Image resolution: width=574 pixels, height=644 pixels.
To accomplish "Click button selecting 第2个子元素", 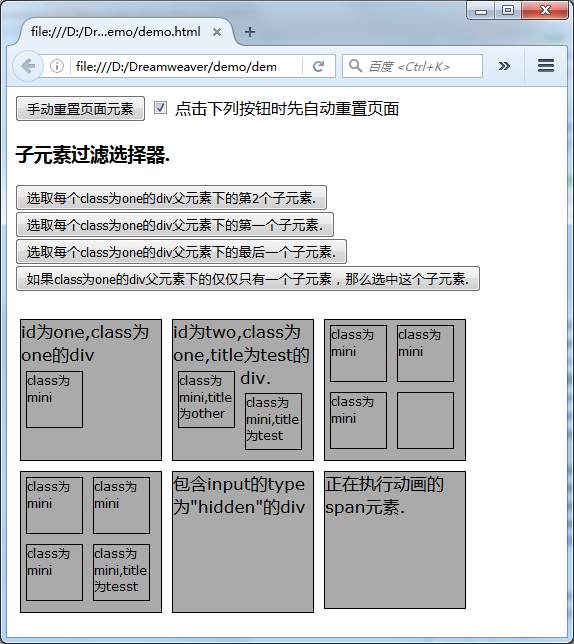I will [171, 198].
